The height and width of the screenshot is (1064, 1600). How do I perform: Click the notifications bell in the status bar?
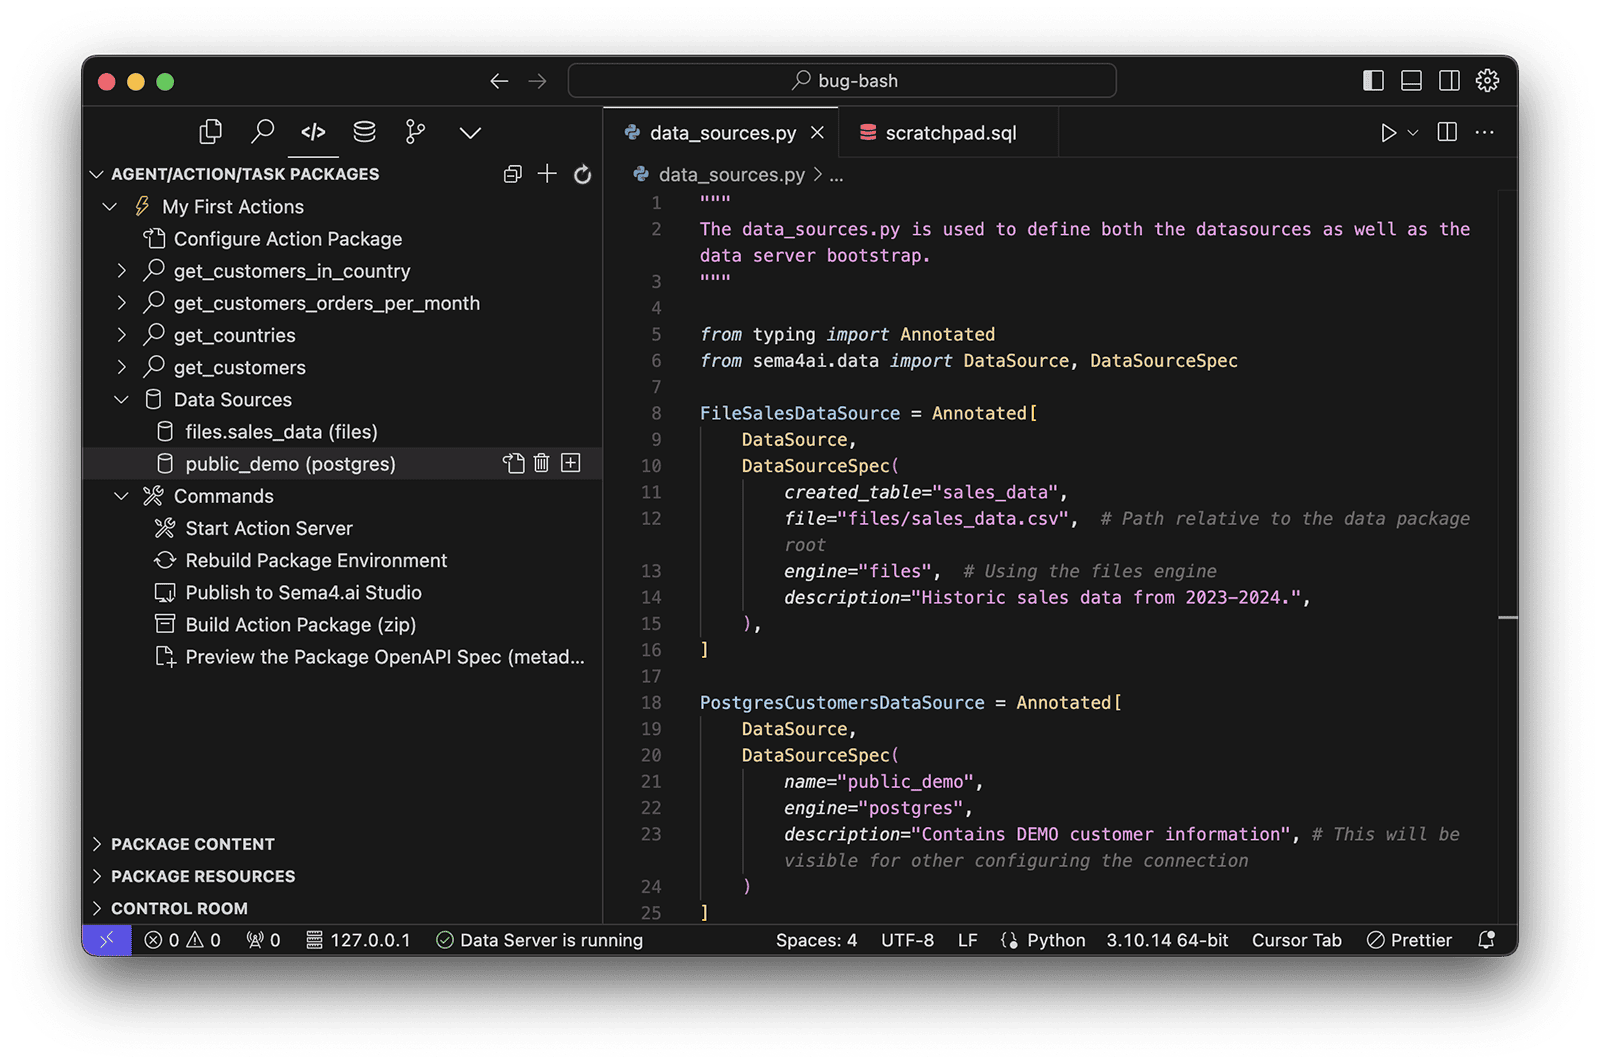[1486, 940]
